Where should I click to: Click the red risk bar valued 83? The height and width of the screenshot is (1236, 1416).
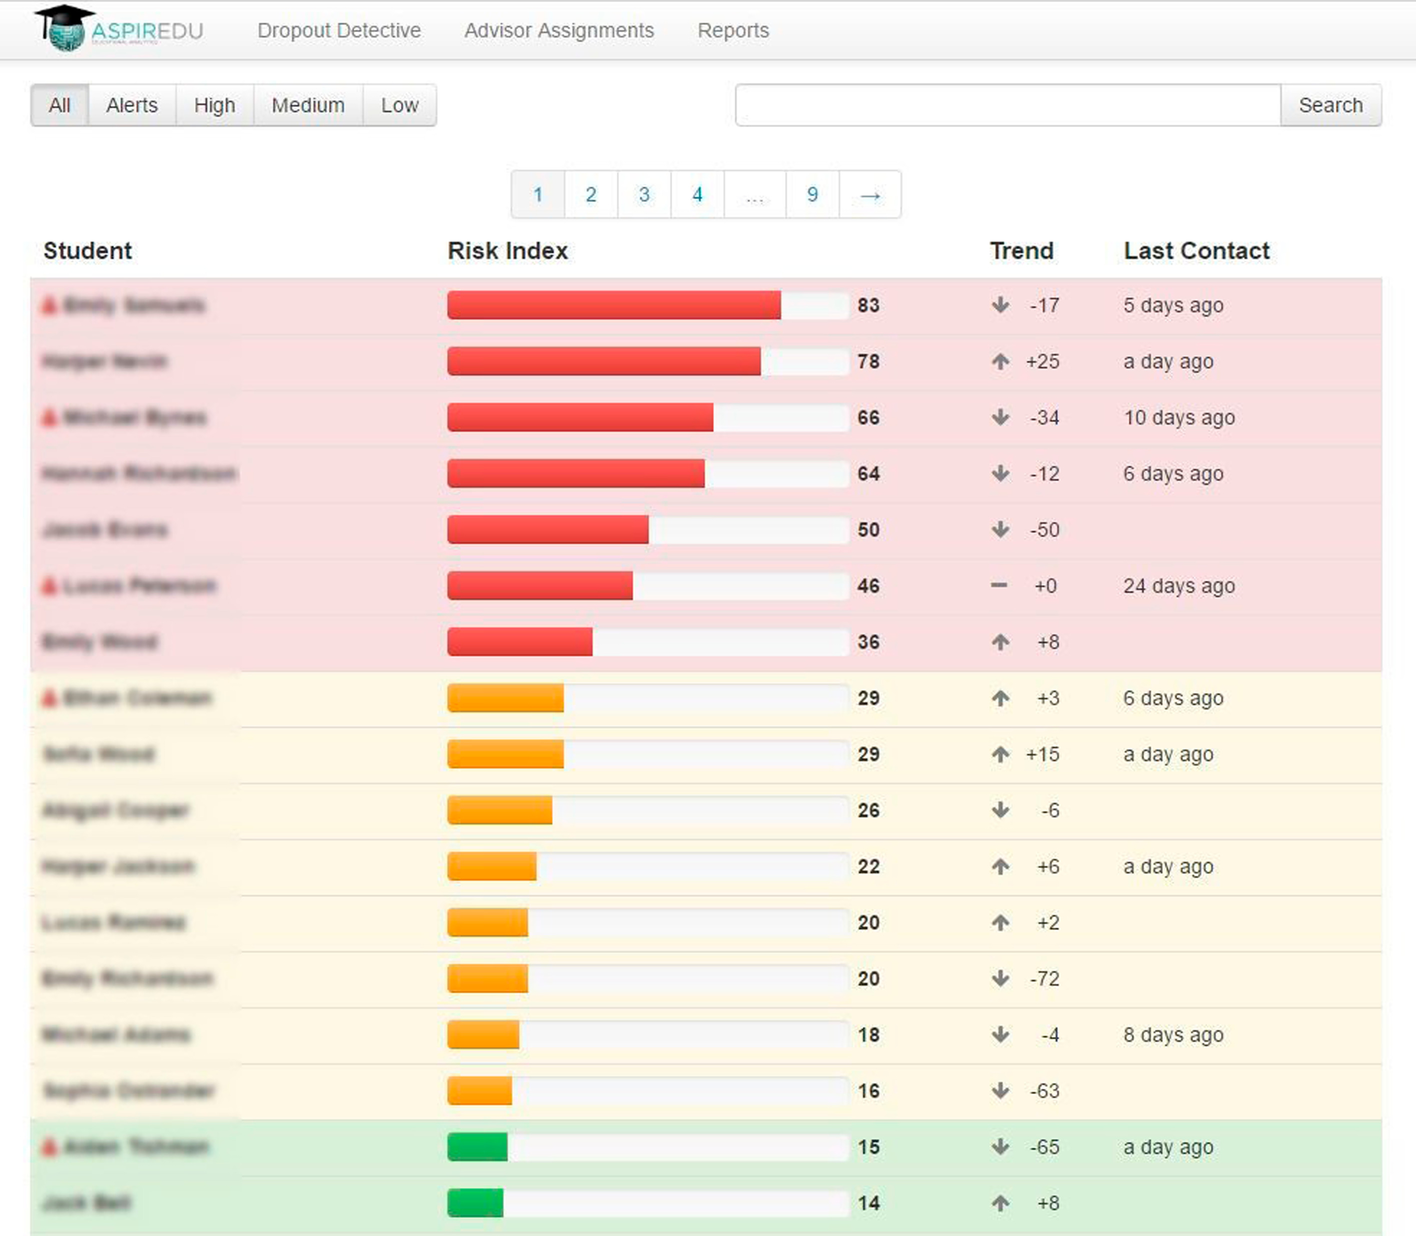click(614, 305)
